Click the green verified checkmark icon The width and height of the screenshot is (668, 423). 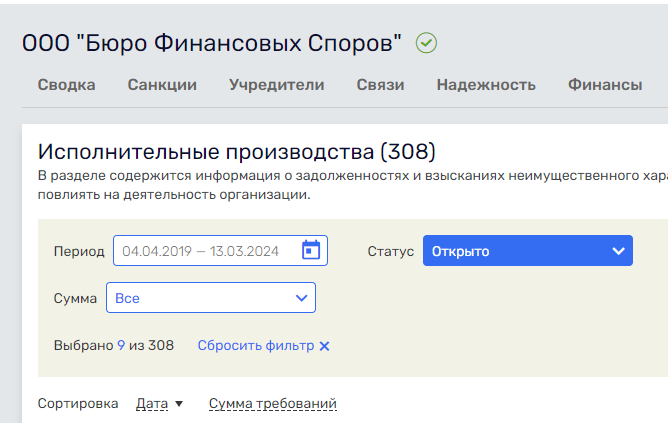point(427,43)
